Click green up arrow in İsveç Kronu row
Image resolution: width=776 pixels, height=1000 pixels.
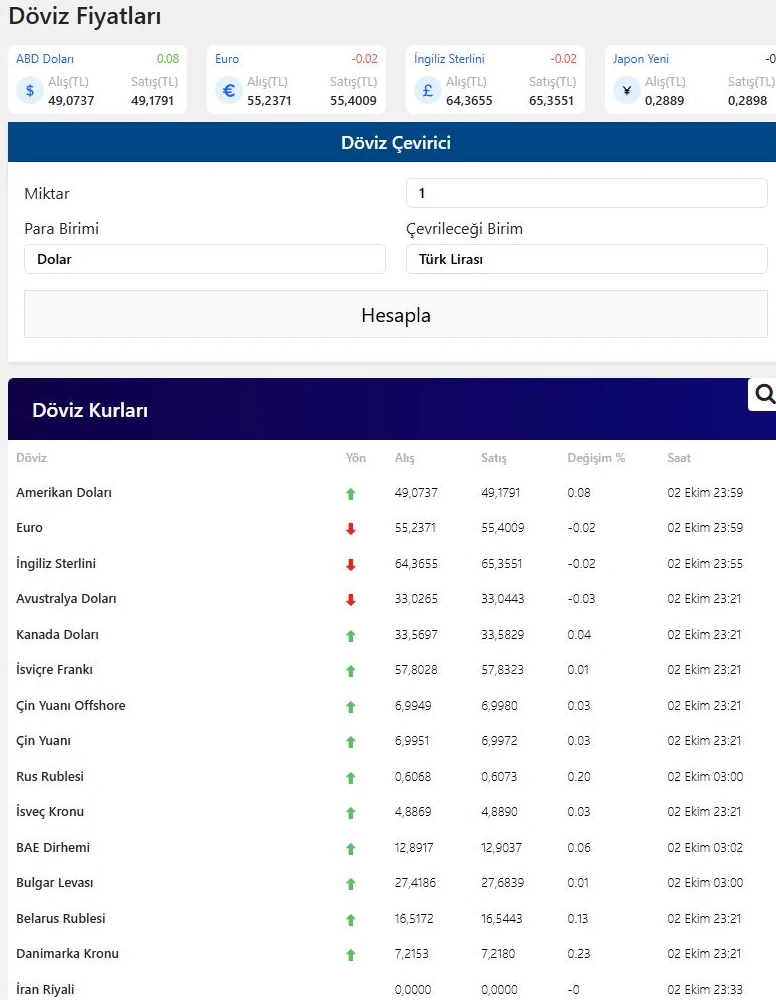[351, 812]
